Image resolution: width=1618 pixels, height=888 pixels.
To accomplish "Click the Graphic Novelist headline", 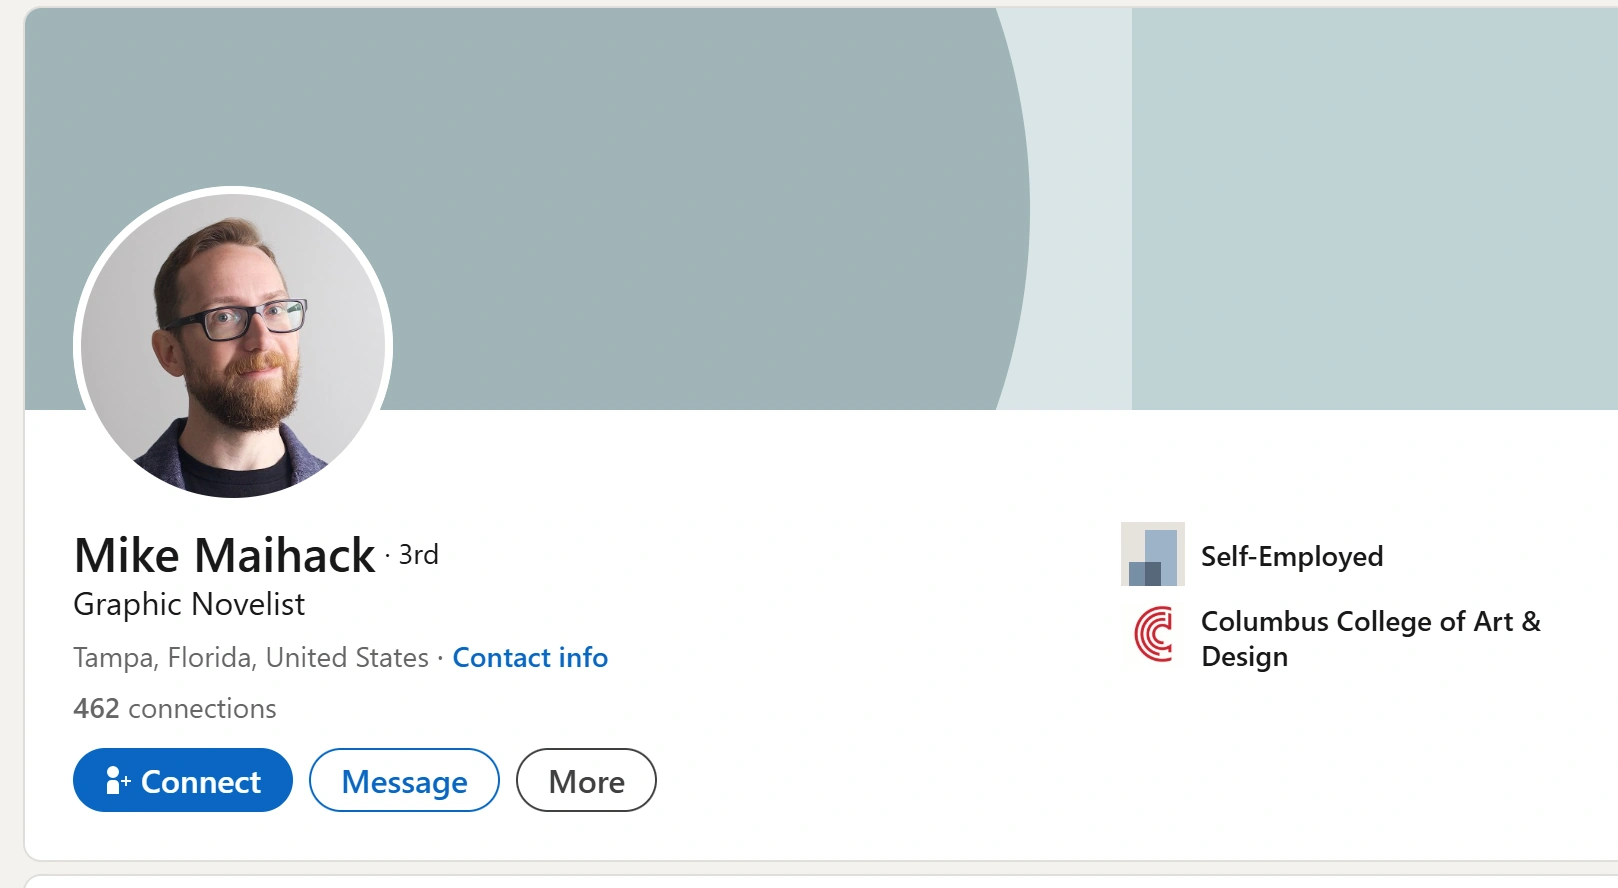I will (x=189, y=604).
